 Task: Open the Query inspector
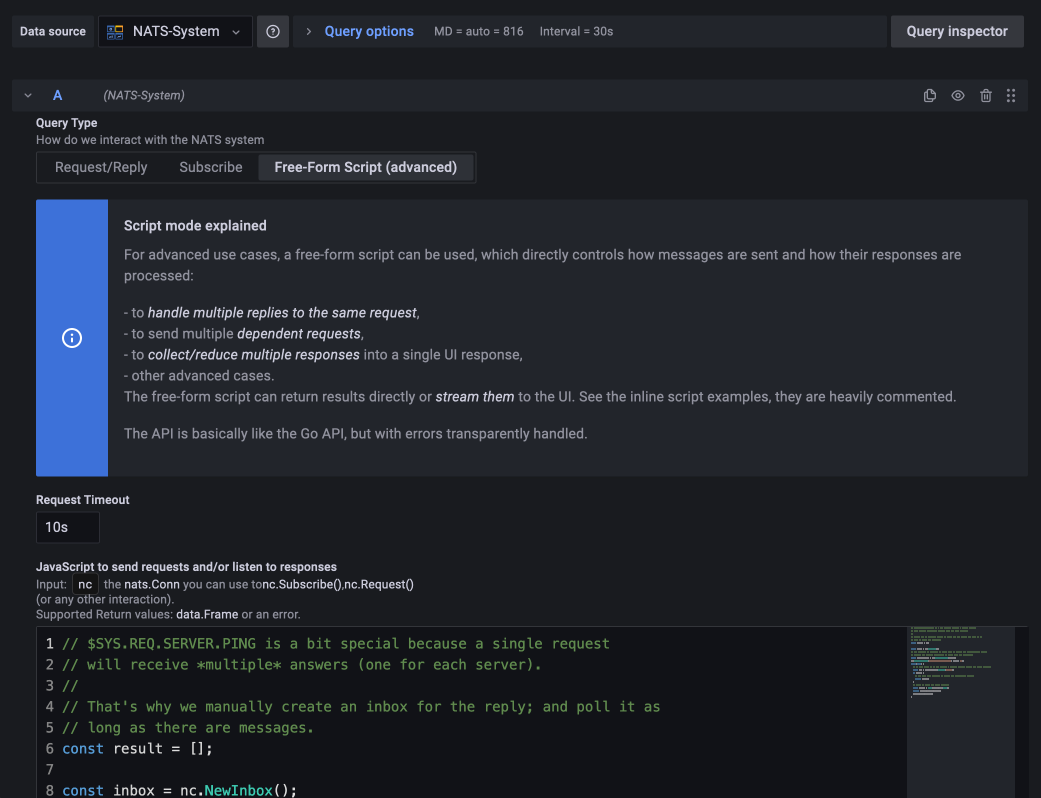coord(957,31)
